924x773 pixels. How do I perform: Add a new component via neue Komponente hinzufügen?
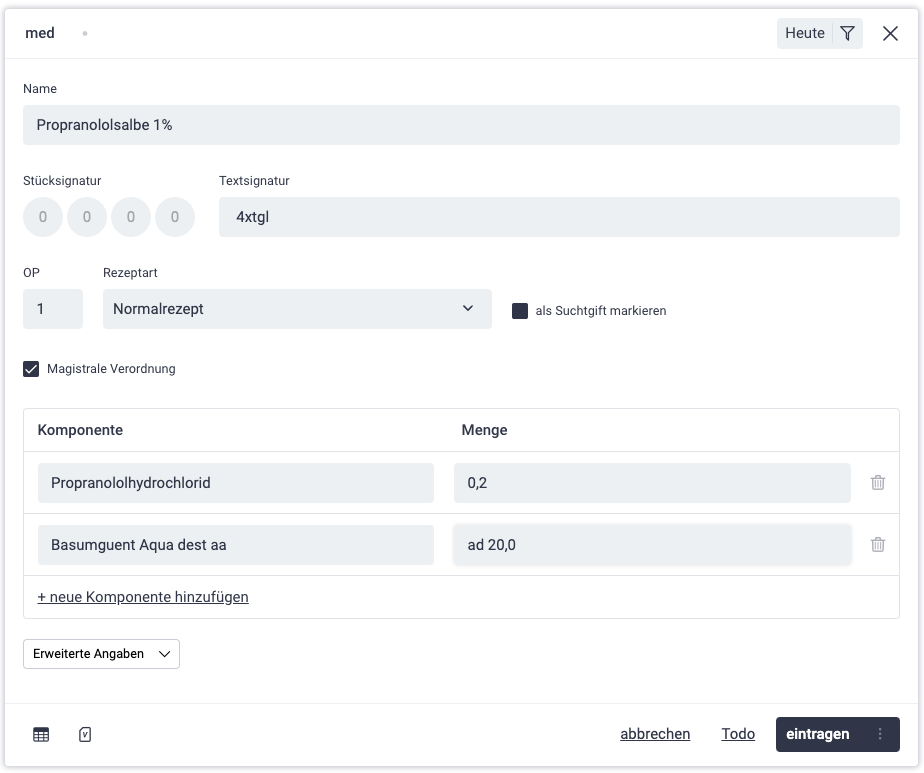(143, 597)
